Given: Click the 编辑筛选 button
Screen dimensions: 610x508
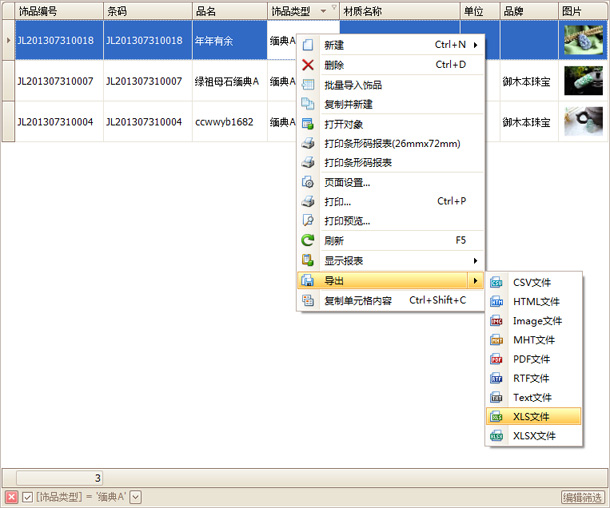Looking at the screenshot, I should pos(583,497).
